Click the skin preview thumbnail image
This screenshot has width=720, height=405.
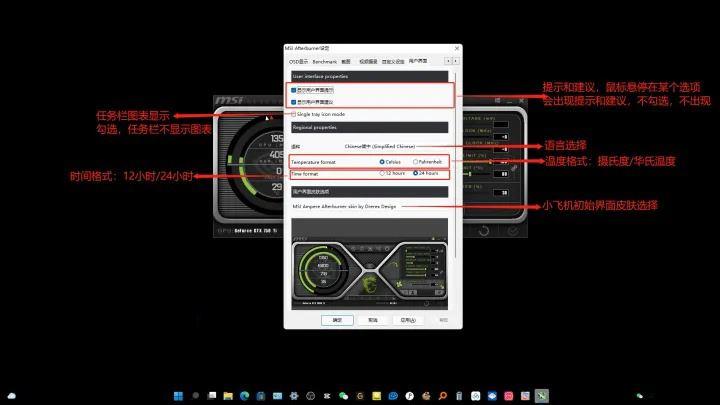(370, 264)
